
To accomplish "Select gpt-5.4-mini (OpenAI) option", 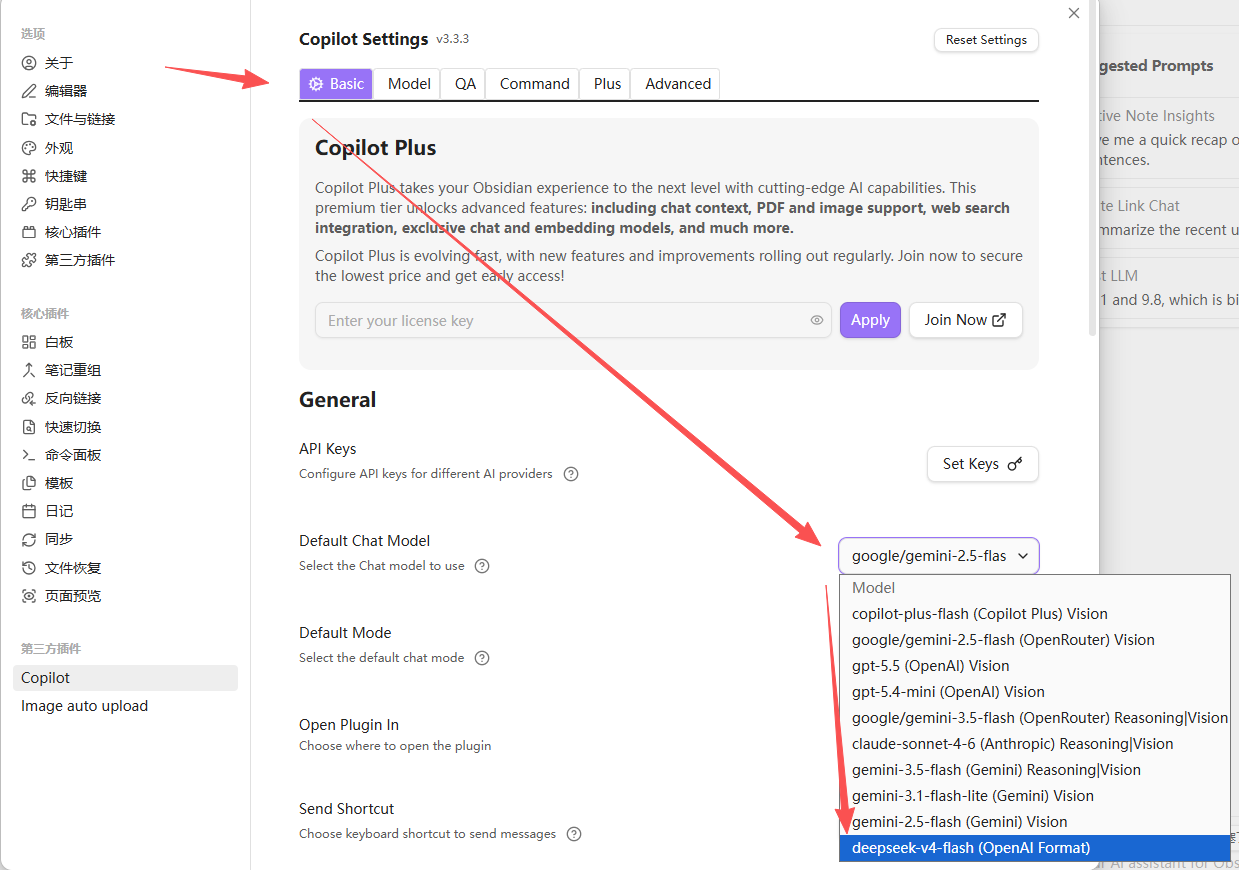I will pyautogui.click(x=1035, y=692).
